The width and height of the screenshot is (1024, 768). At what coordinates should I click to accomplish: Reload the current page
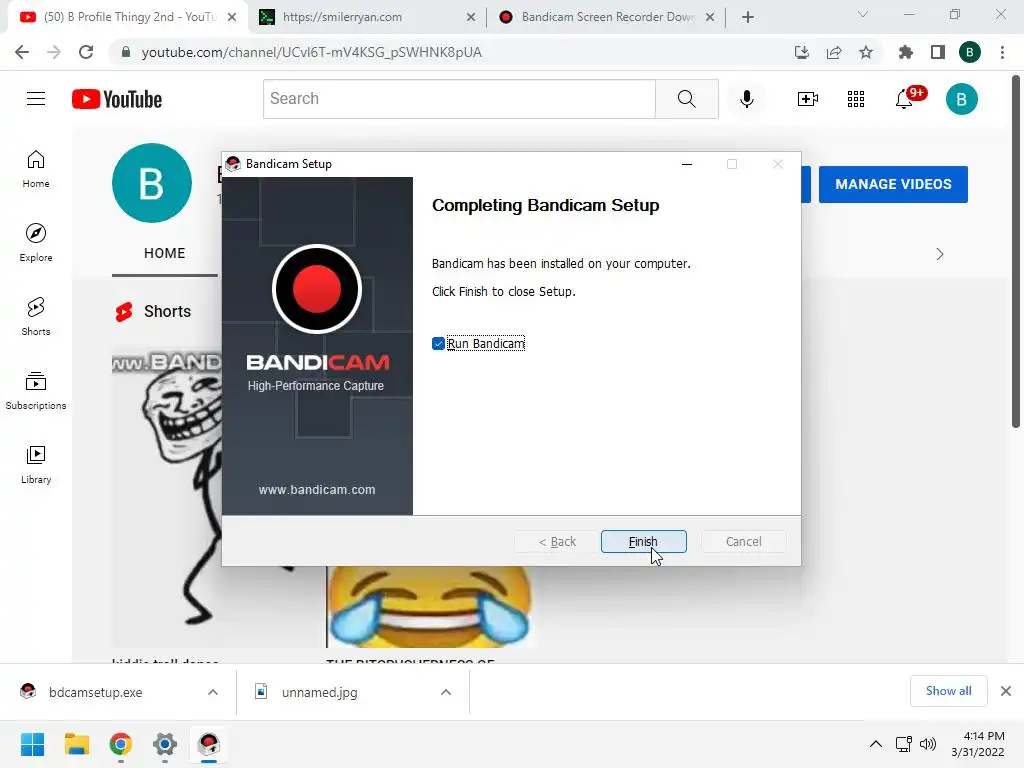click(x=86, y=52)
